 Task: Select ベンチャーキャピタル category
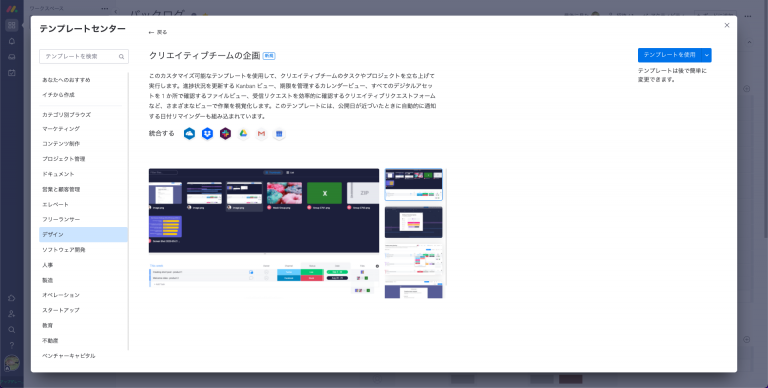pyautogui.click(x=69, y=356)
